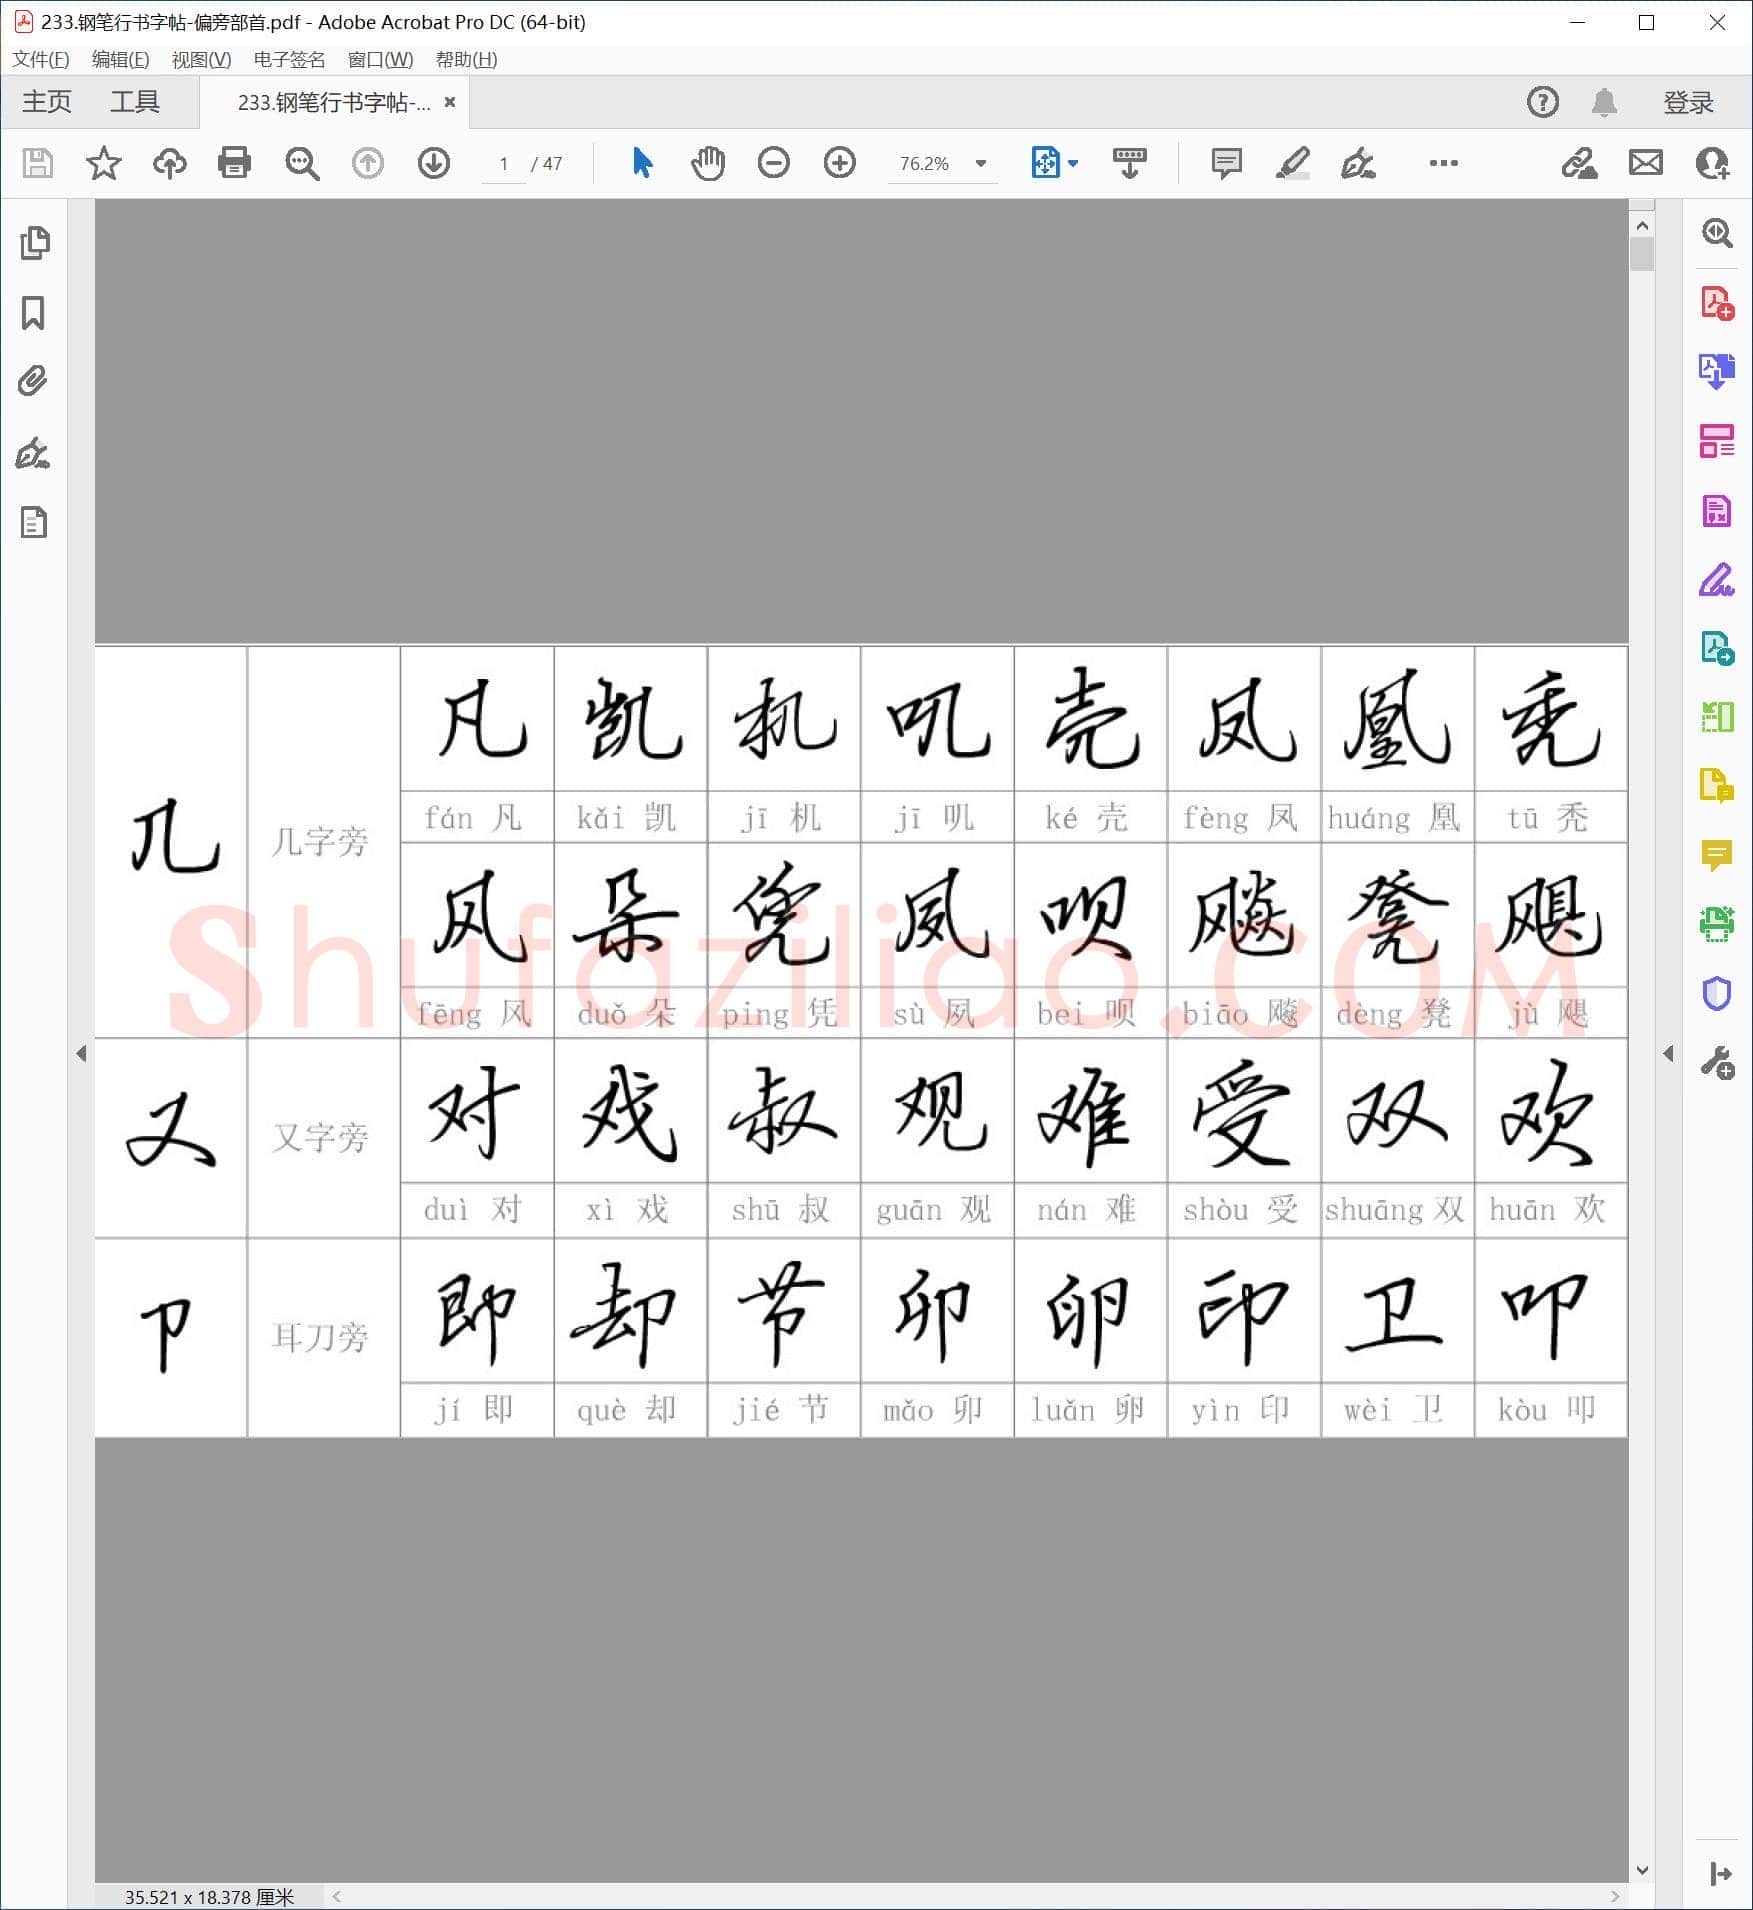Open page thumbnails panel

pos(34,243)
